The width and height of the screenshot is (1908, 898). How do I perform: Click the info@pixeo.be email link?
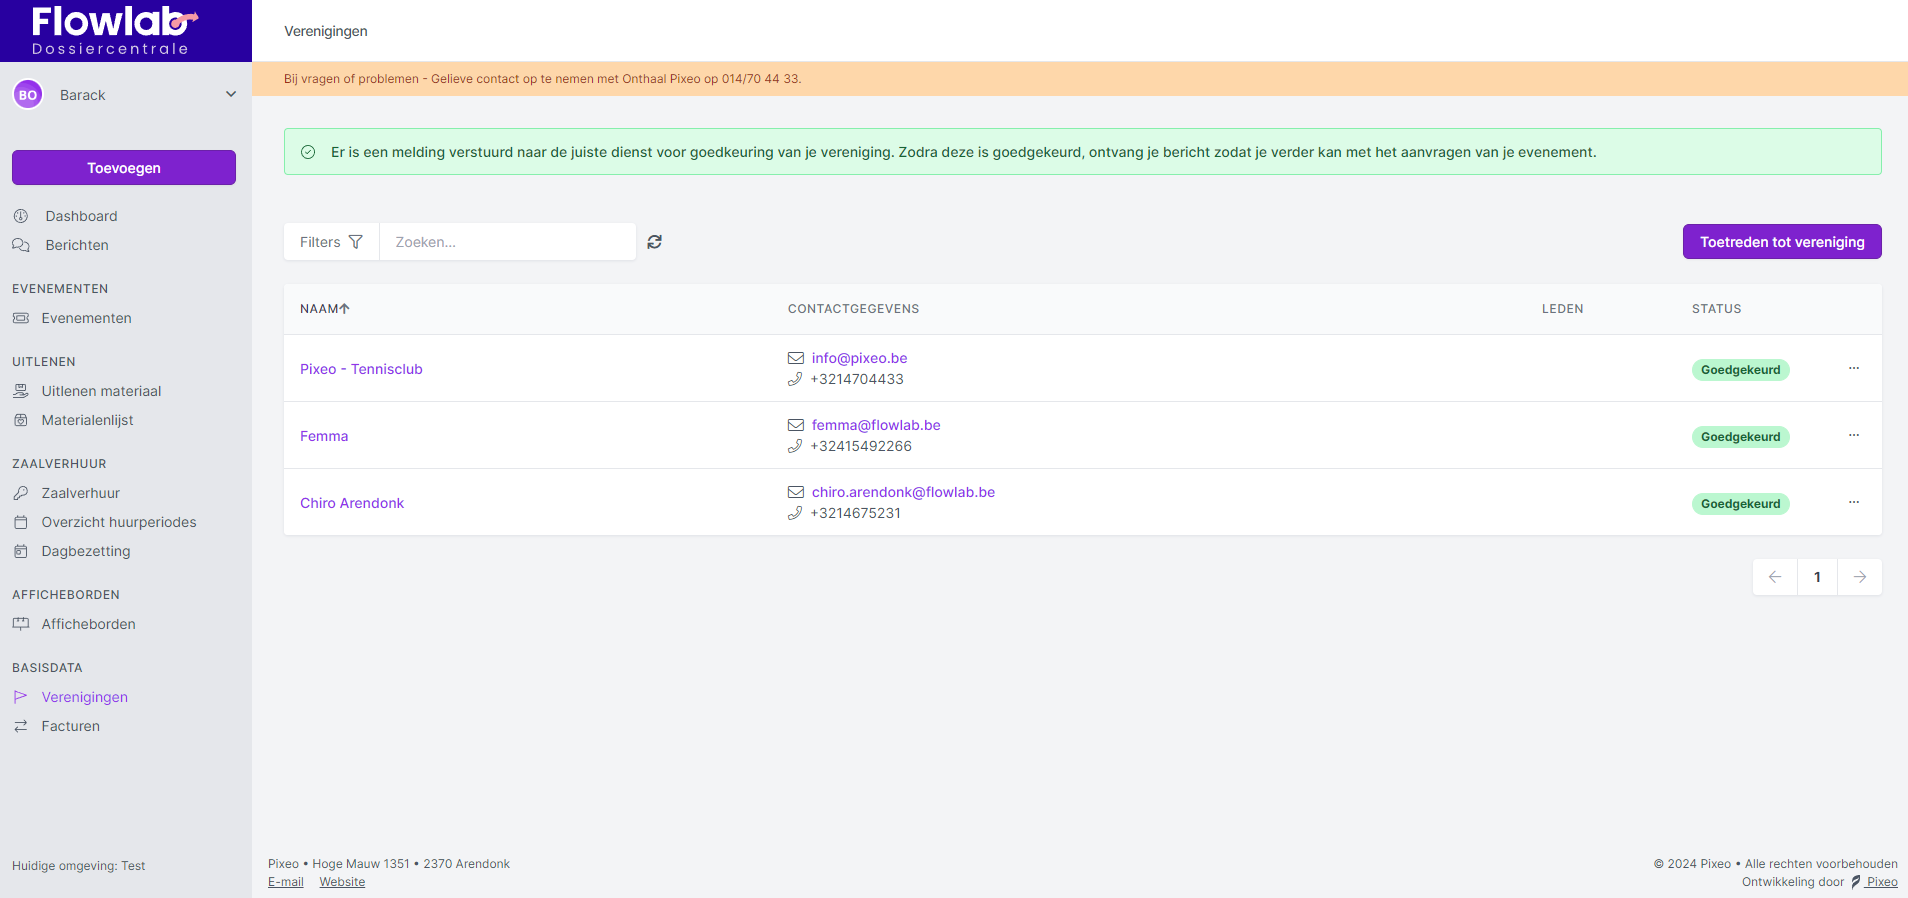click(x=859, y=358)
